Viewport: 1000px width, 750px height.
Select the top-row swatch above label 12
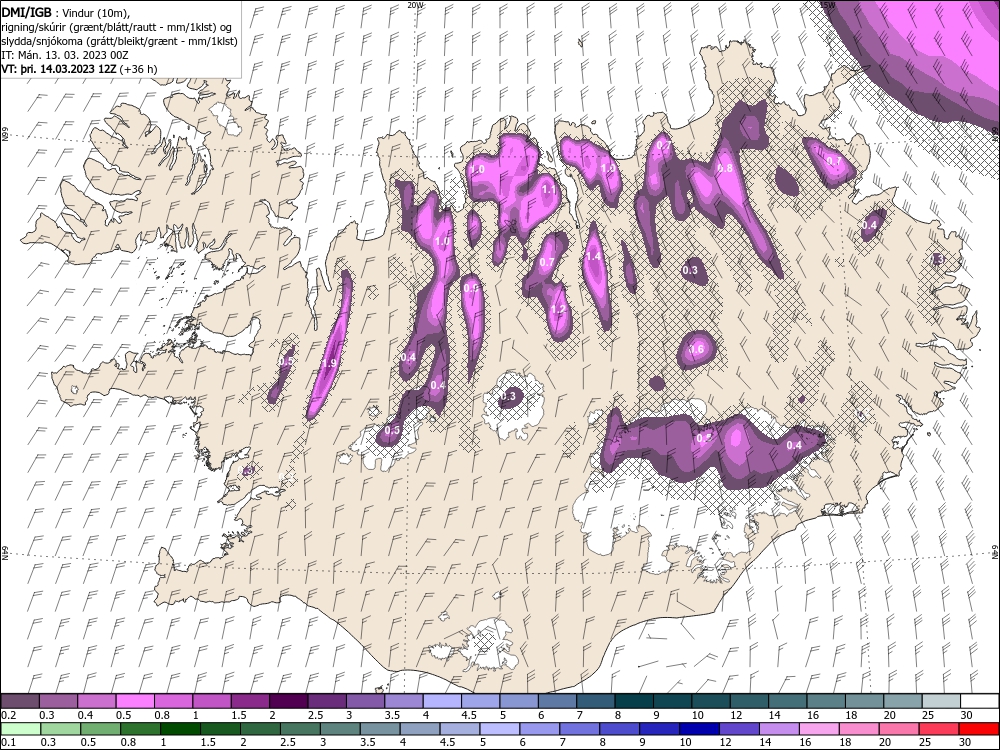749,701
